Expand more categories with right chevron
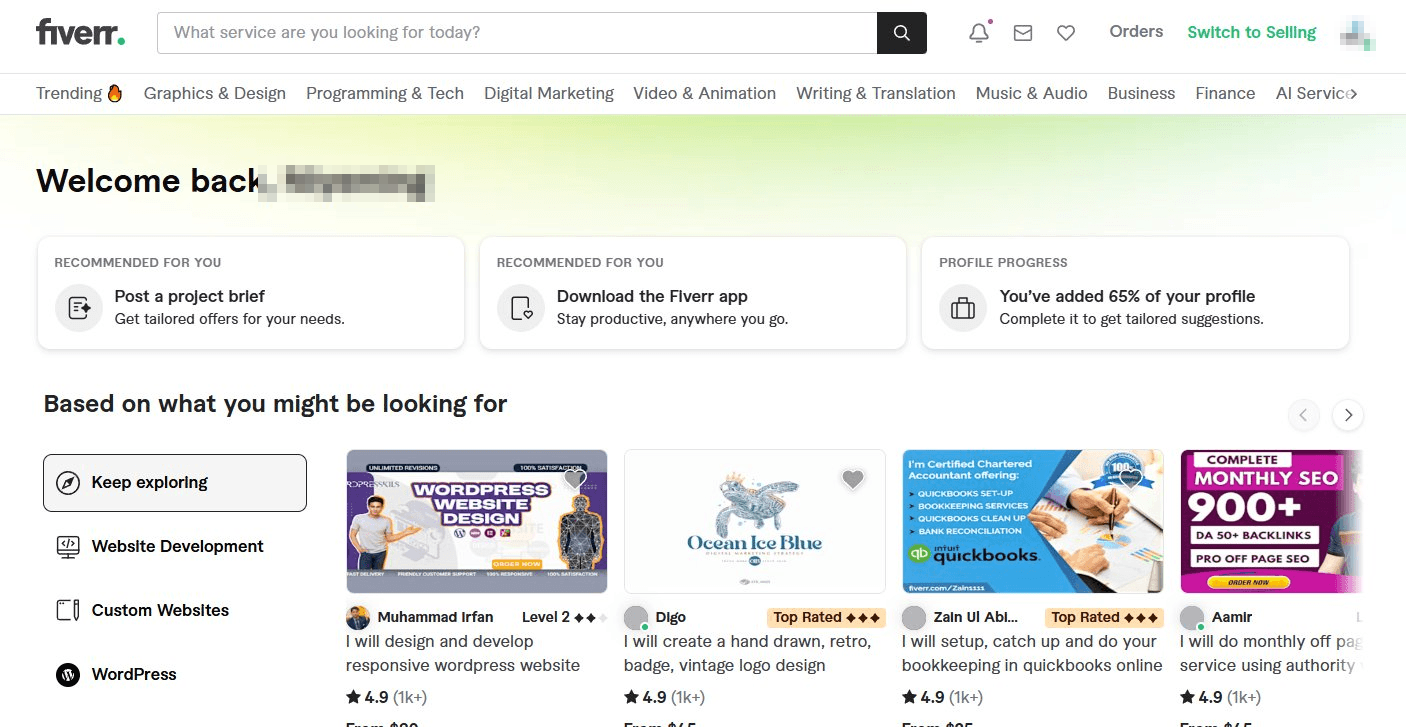Image resolution: width=1406 pixels, height=727 pixels. click(1353, 94)
